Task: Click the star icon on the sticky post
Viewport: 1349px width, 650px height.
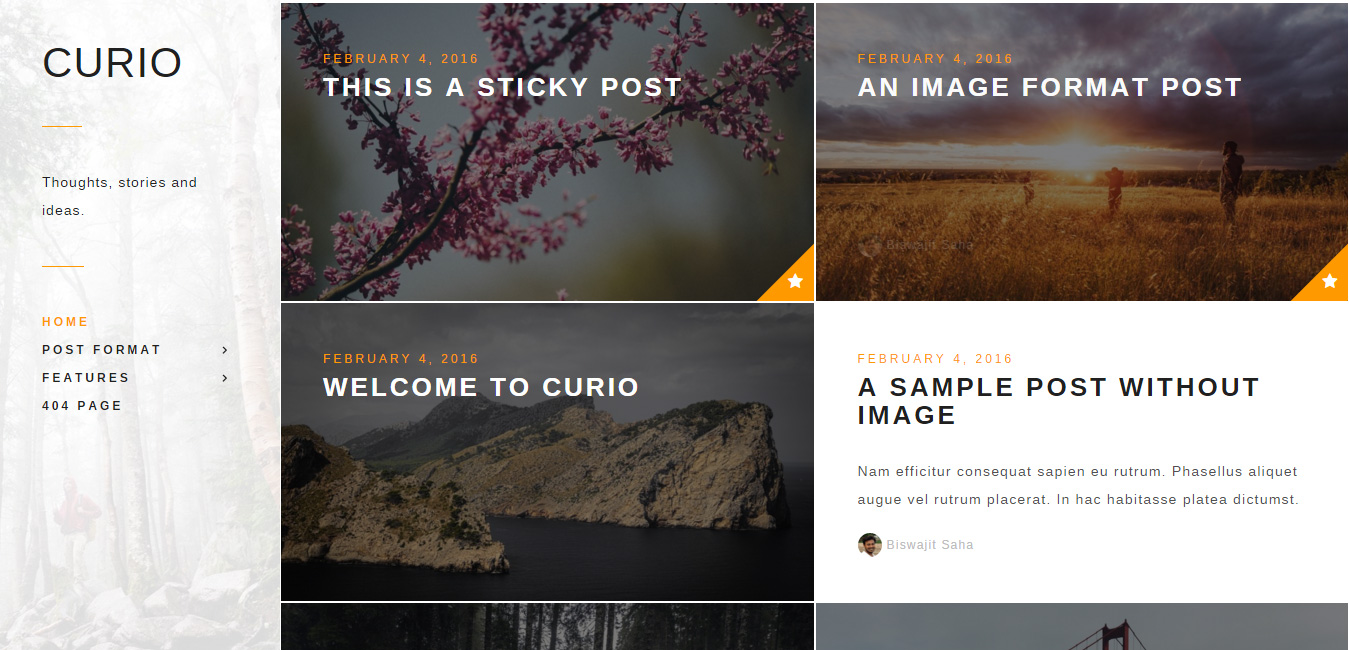Action: [x=795, y=281]
